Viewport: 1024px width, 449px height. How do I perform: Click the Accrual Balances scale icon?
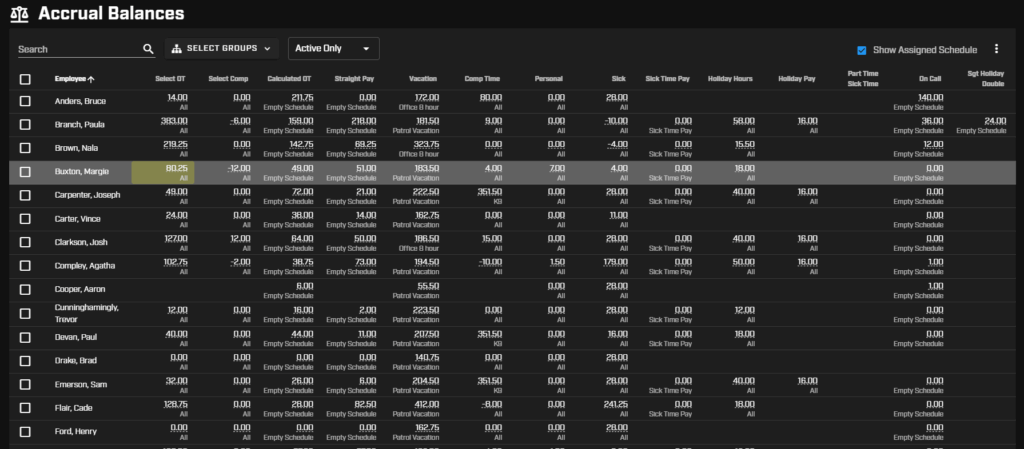pos(20,14)
